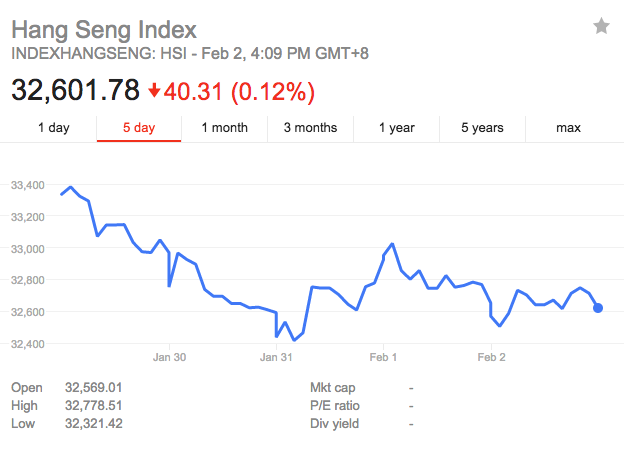624x457 pixels.
Task: Show the 1 year chart
Action: pyautogui.click(x=396, y=128)
